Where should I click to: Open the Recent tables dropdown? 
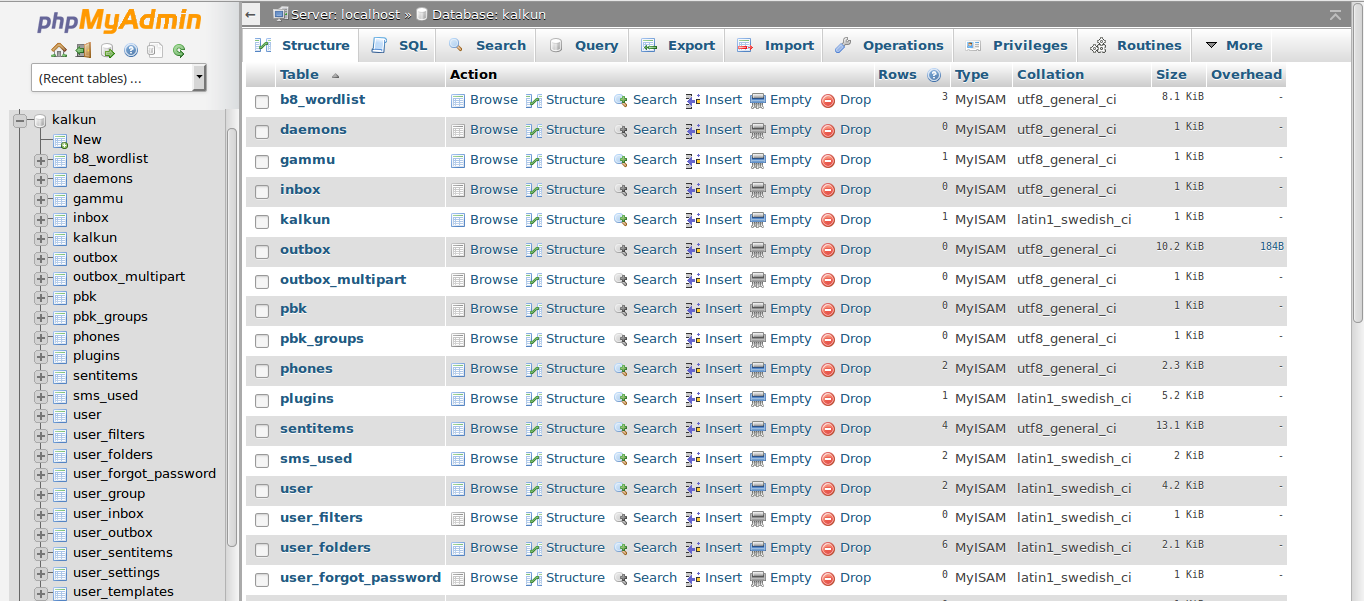117,78
